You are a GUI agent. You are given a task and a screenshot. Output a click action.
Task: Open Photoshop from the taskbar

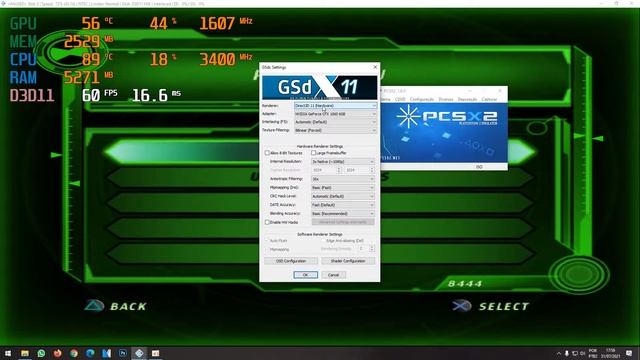point(123,353)
